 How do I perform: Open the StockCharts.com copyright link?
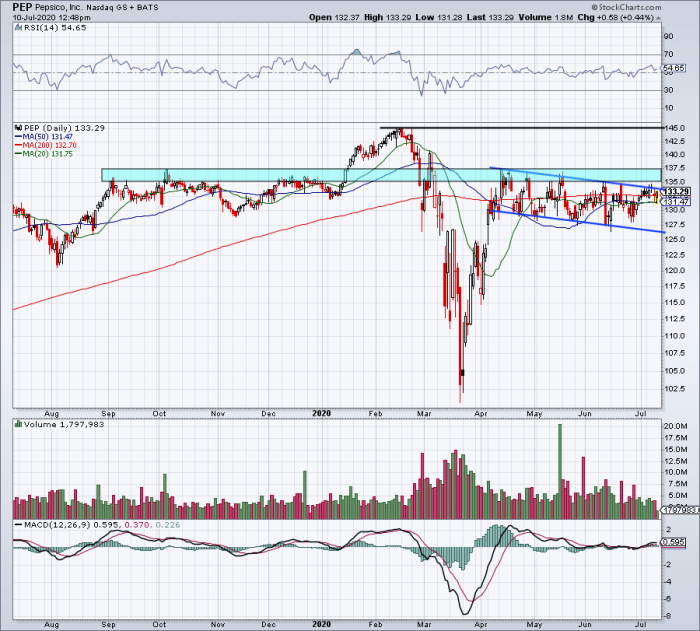click(626, 7)
